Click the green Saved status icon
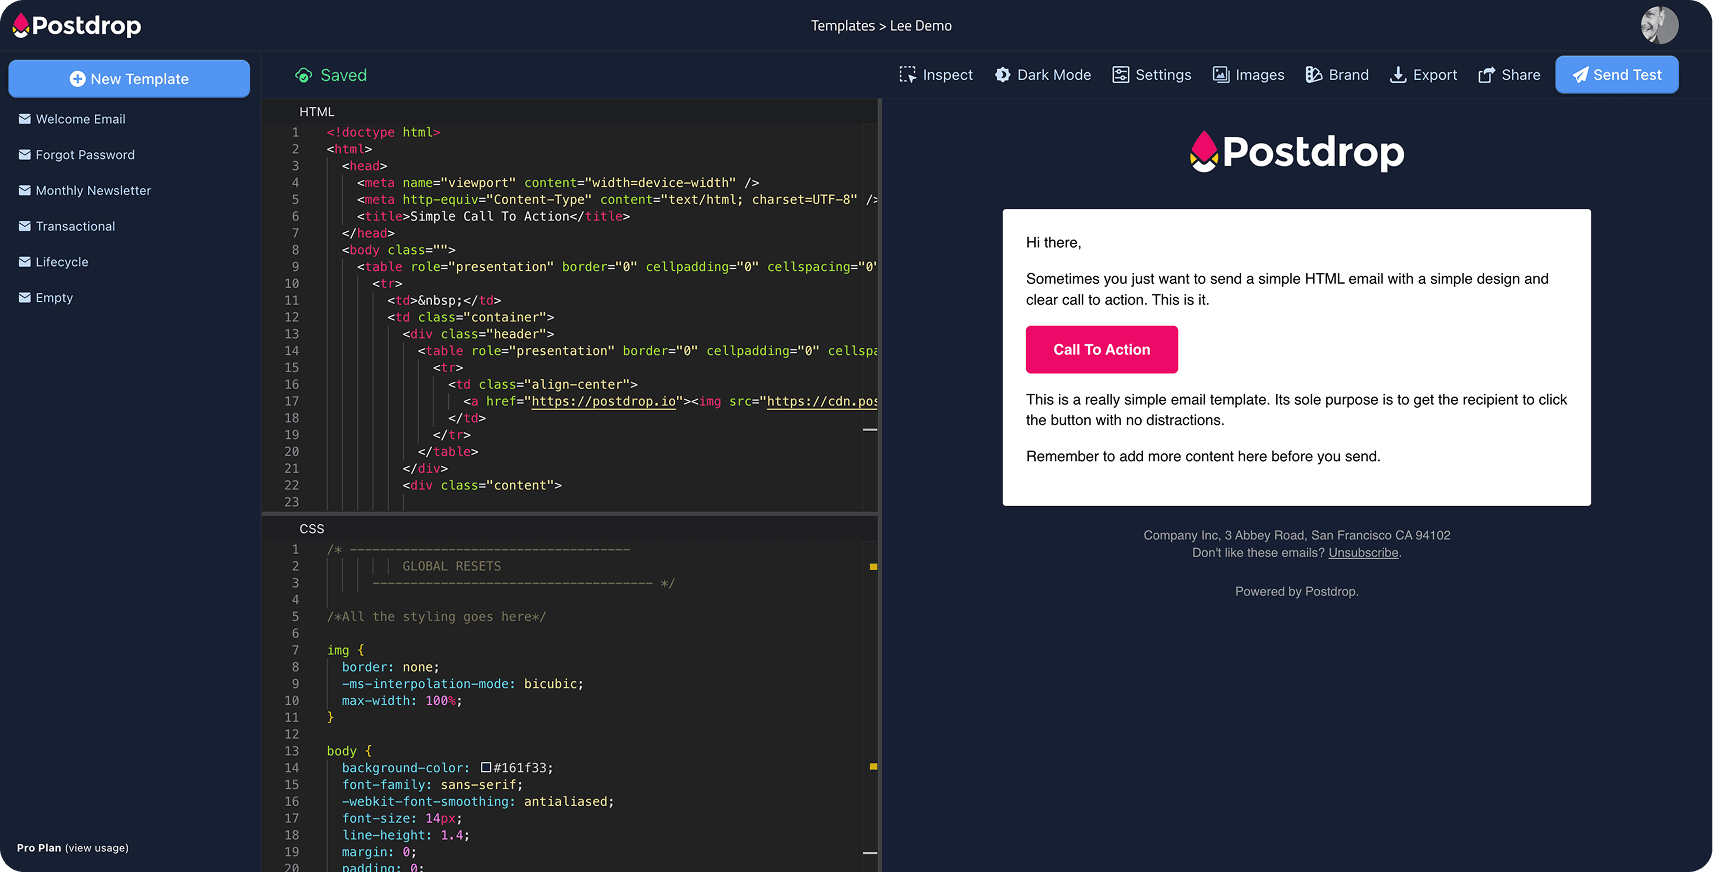The image size is (1713, 872). pyautogui.click(x=303, y=75)
